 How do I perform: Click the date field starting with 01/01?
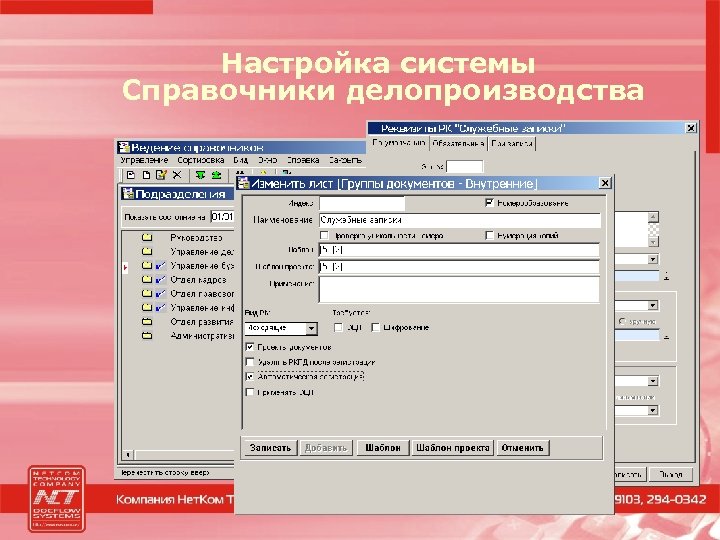point(222,217)
